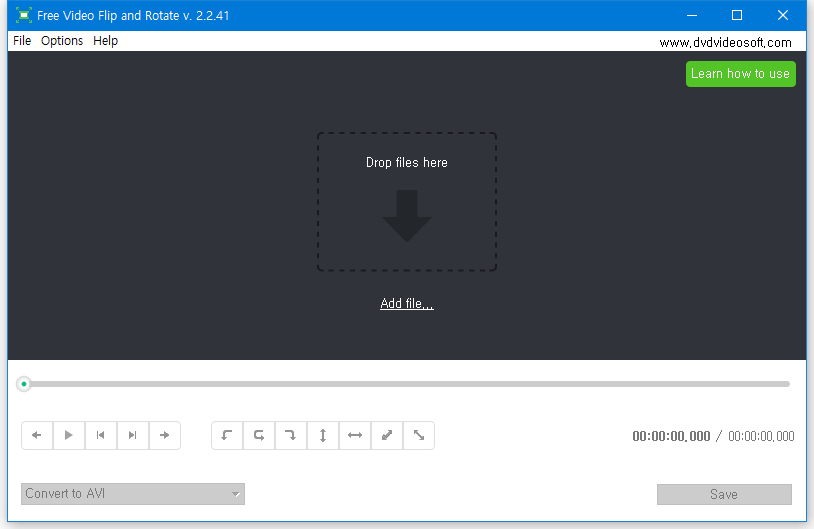Open the File menu
The height and width of the screenshot is (529, 814).
pyautogui.click(x=22, y=40)
